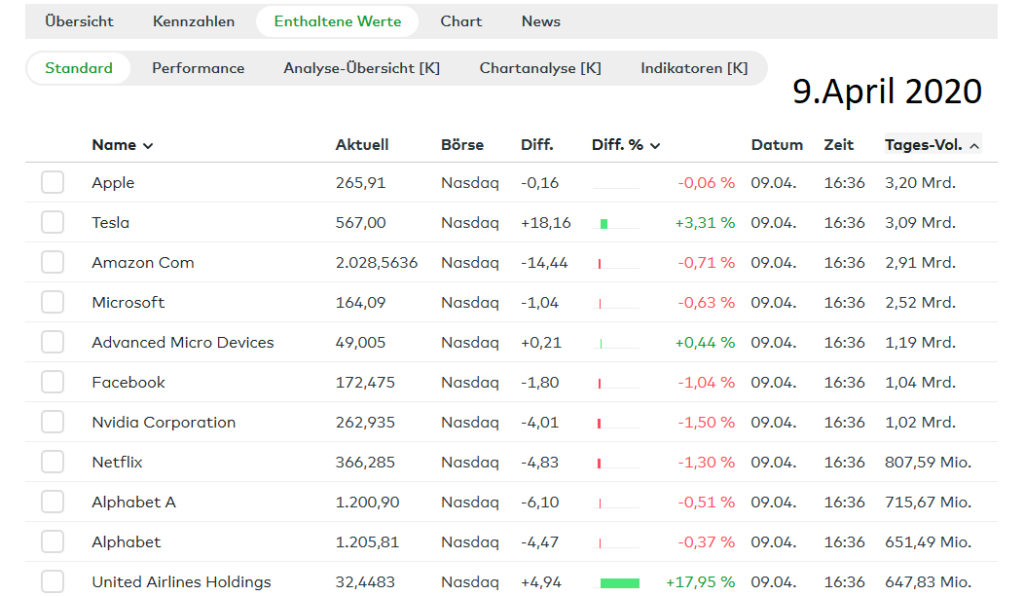Open the Chart tab

461,22
